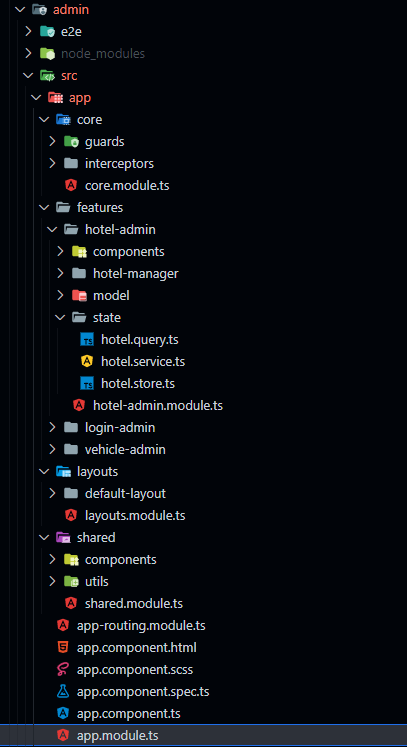Viewport: 407px width, 747px height.
Task: Expand the node_modules folder chevron
Action: pyautogui.click(x=28, y=53)
